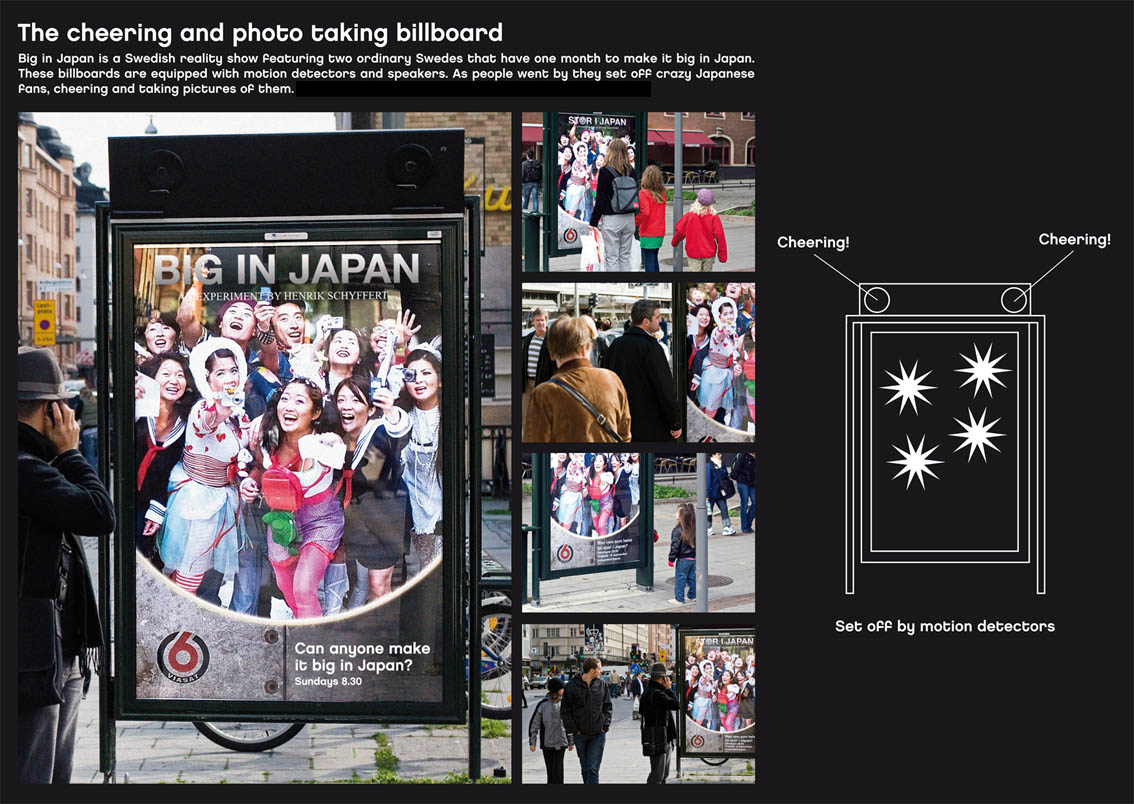This screenshot has width=1134, height=804.
Task: Click the "The cheering and photo taking billboard" heading
Action: click(x=260, y=33)
